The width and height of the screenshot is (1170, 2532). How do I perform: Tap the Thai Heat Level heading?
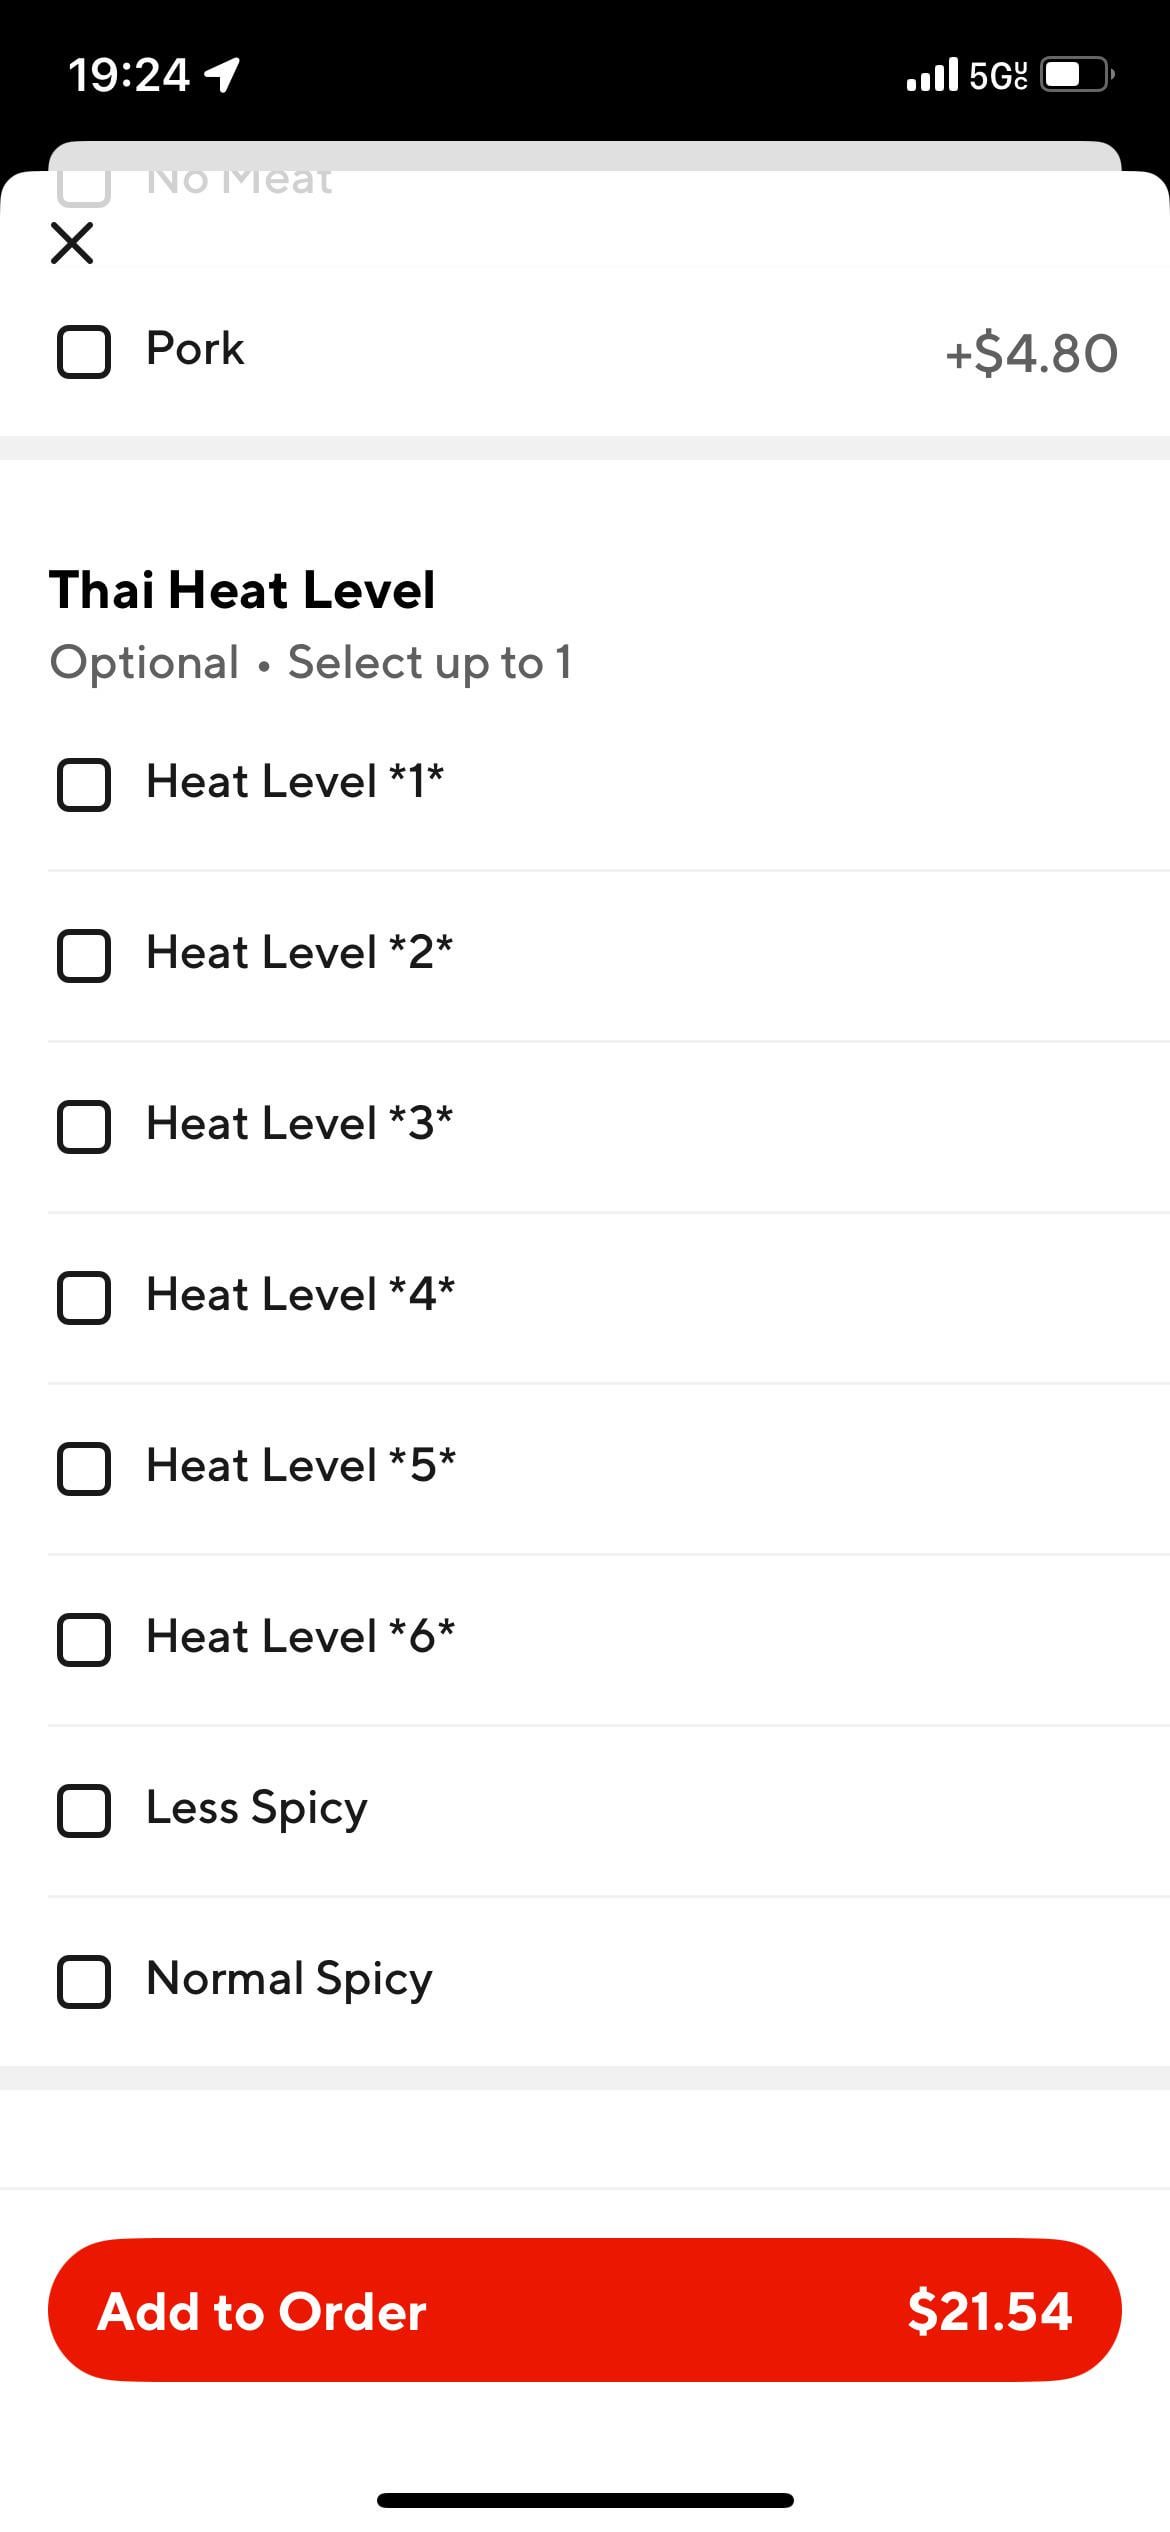click(x=242, y=590)
